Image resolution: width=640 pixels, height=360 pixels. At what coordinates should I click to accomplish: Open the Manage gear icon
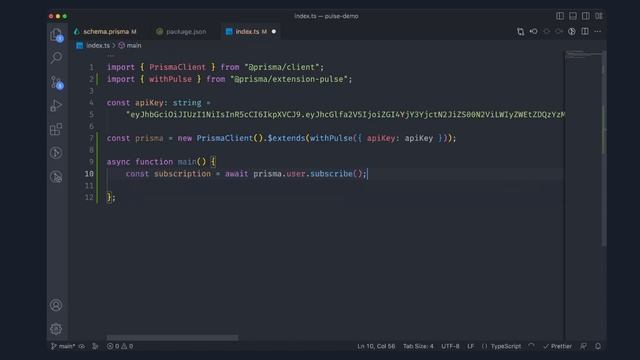coord(56,329)
